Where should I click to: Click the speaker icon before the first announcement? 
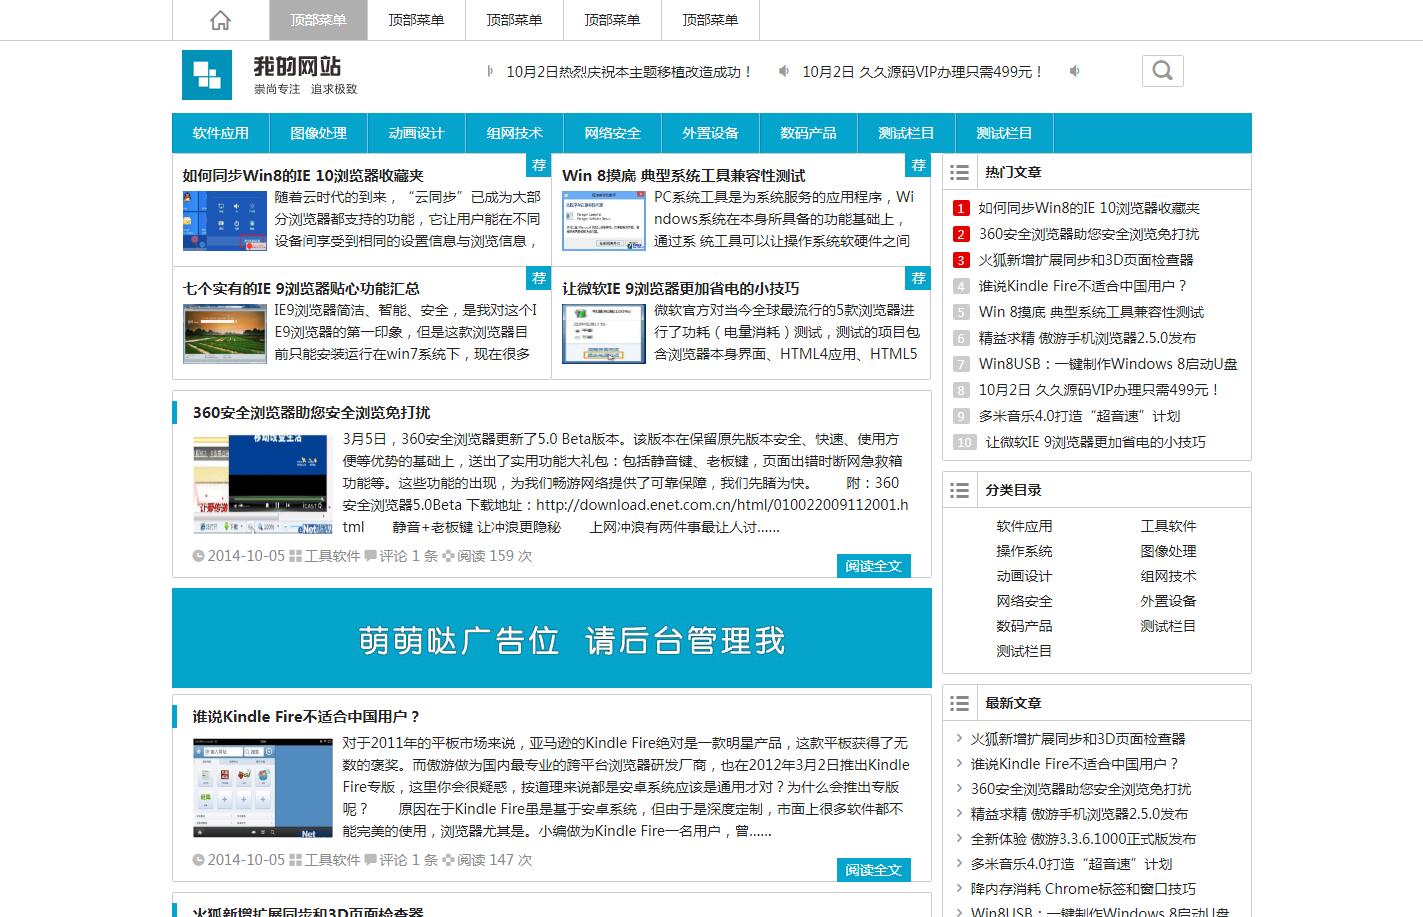pos(489,71)
